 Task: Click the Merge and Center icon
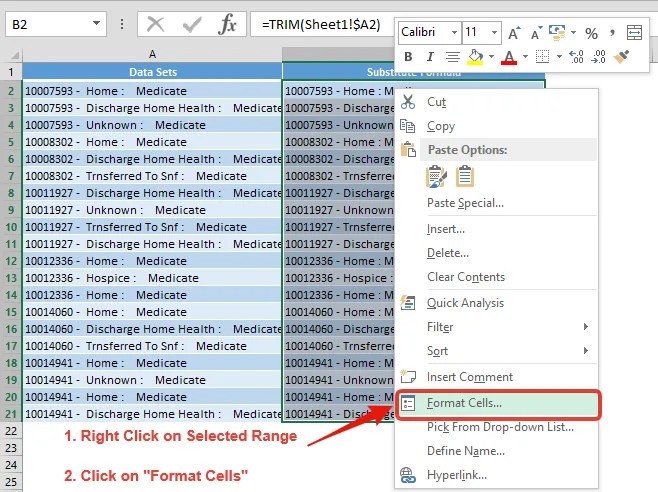coord(634,33)
